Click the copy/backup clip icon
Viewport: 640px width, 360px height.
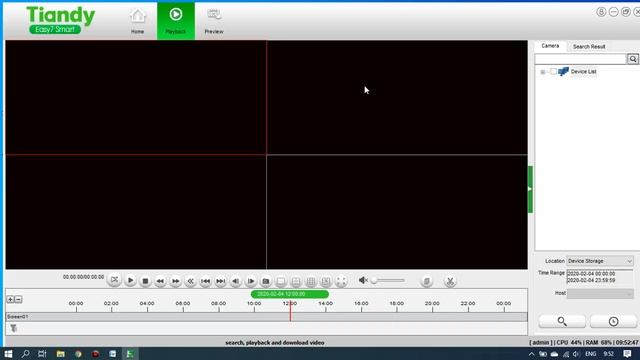pyautogui.click(x=427, y=281)
